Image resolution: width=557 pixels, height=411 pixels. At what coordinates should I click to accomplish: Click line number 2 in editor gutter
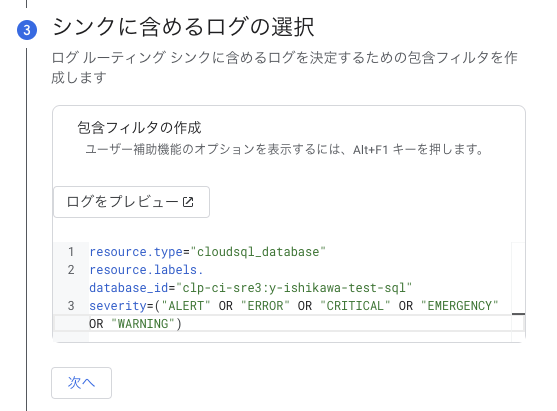click(x=71, y=270)
